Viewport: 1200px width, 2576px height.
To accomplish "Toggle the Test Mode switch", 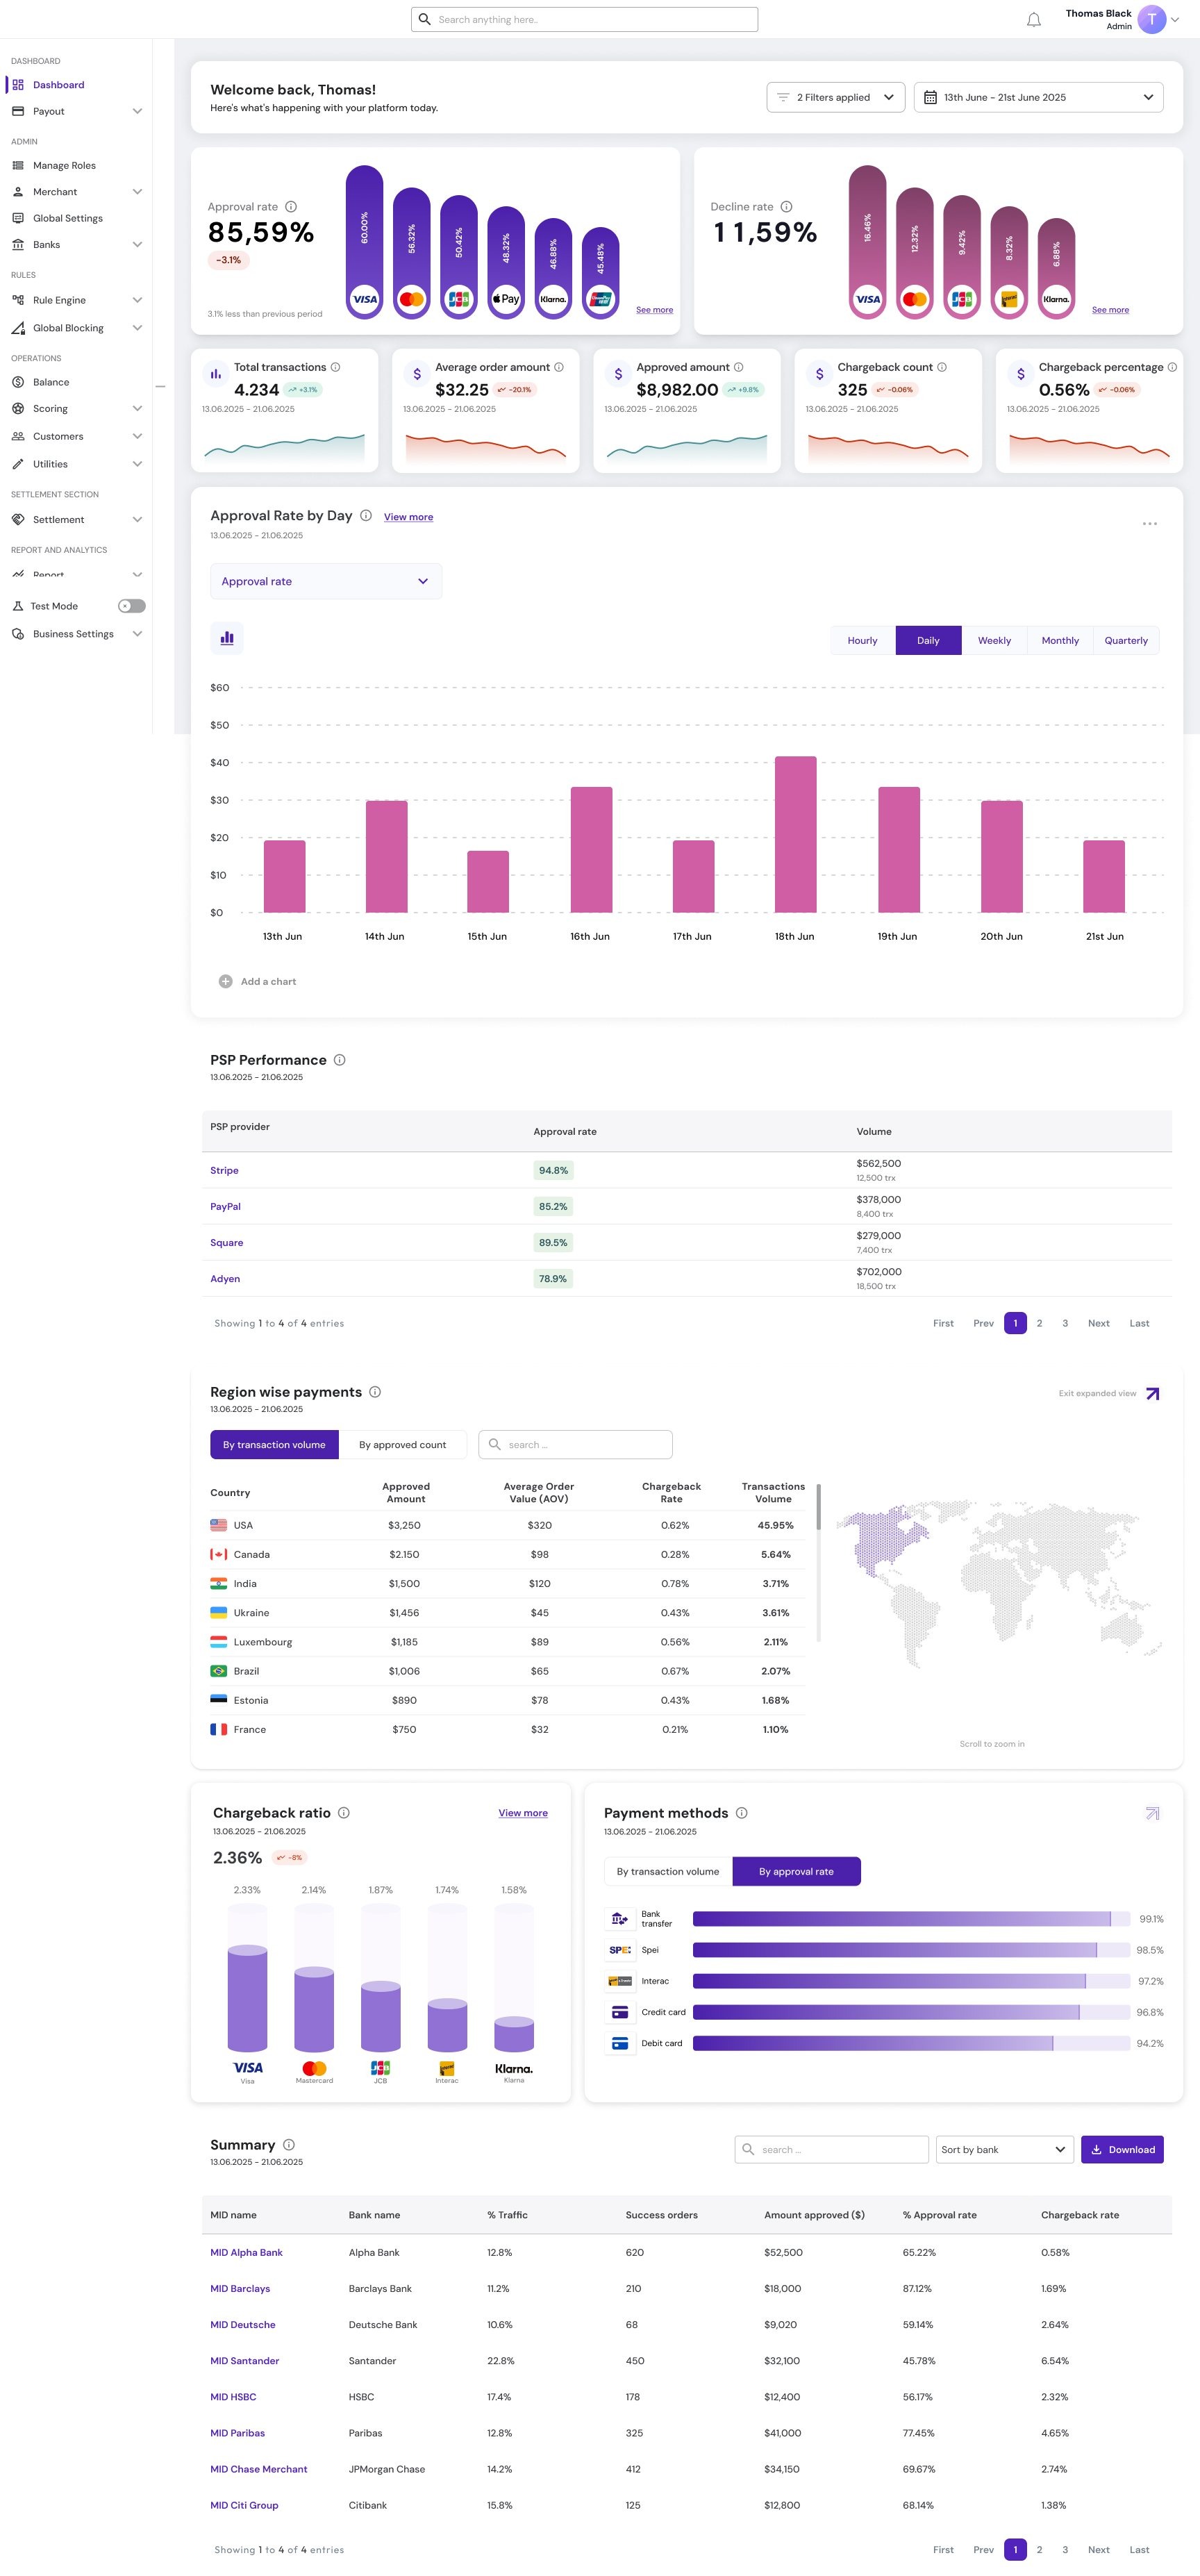I will tap(131, 606).
